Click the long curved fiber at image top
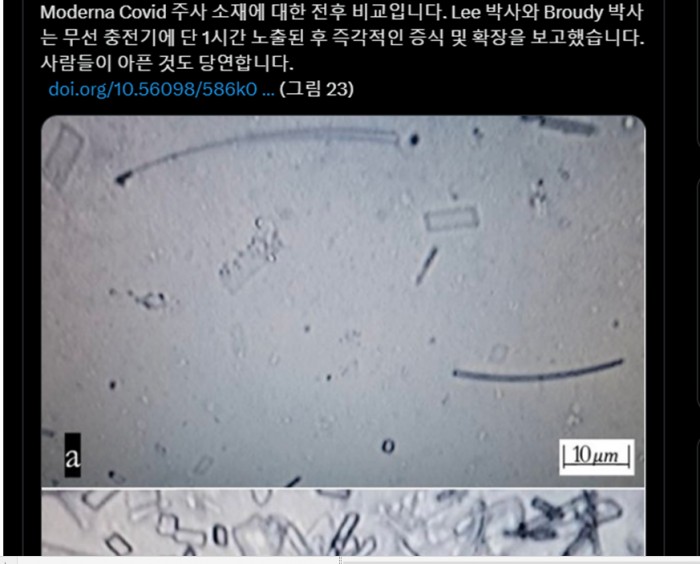 point(257,153)
